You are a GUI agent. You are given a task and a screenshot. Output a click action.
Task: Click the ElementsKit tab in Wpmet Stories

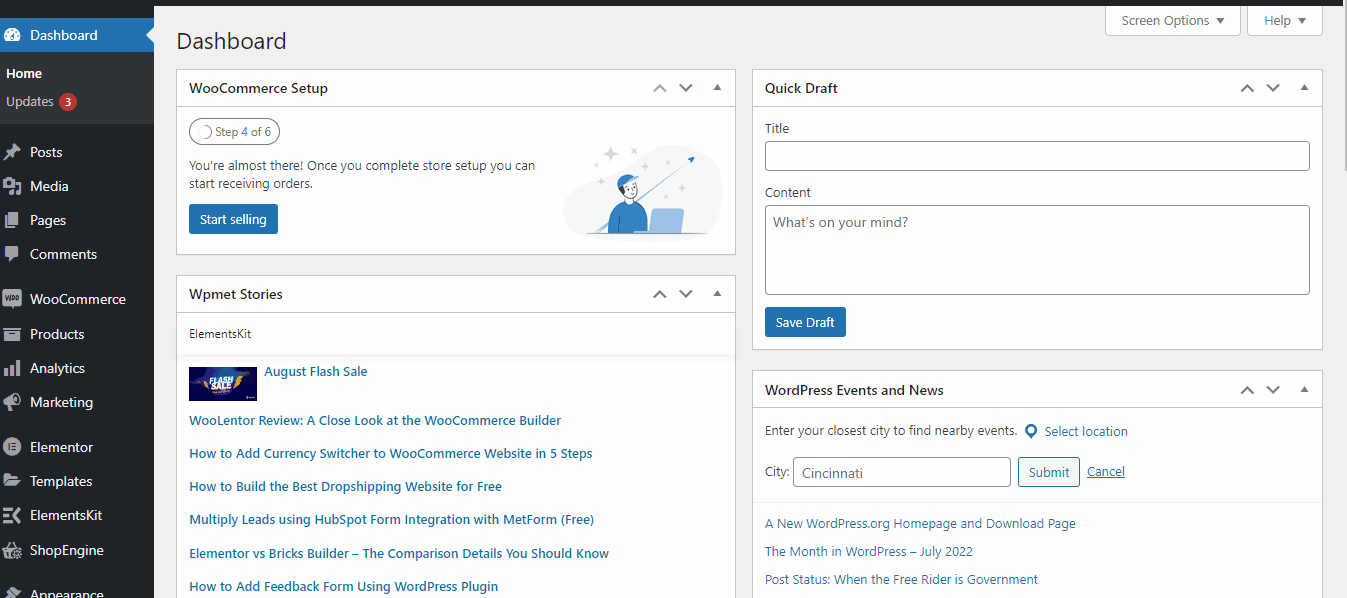pyautogui.click(x=220, y=333)
